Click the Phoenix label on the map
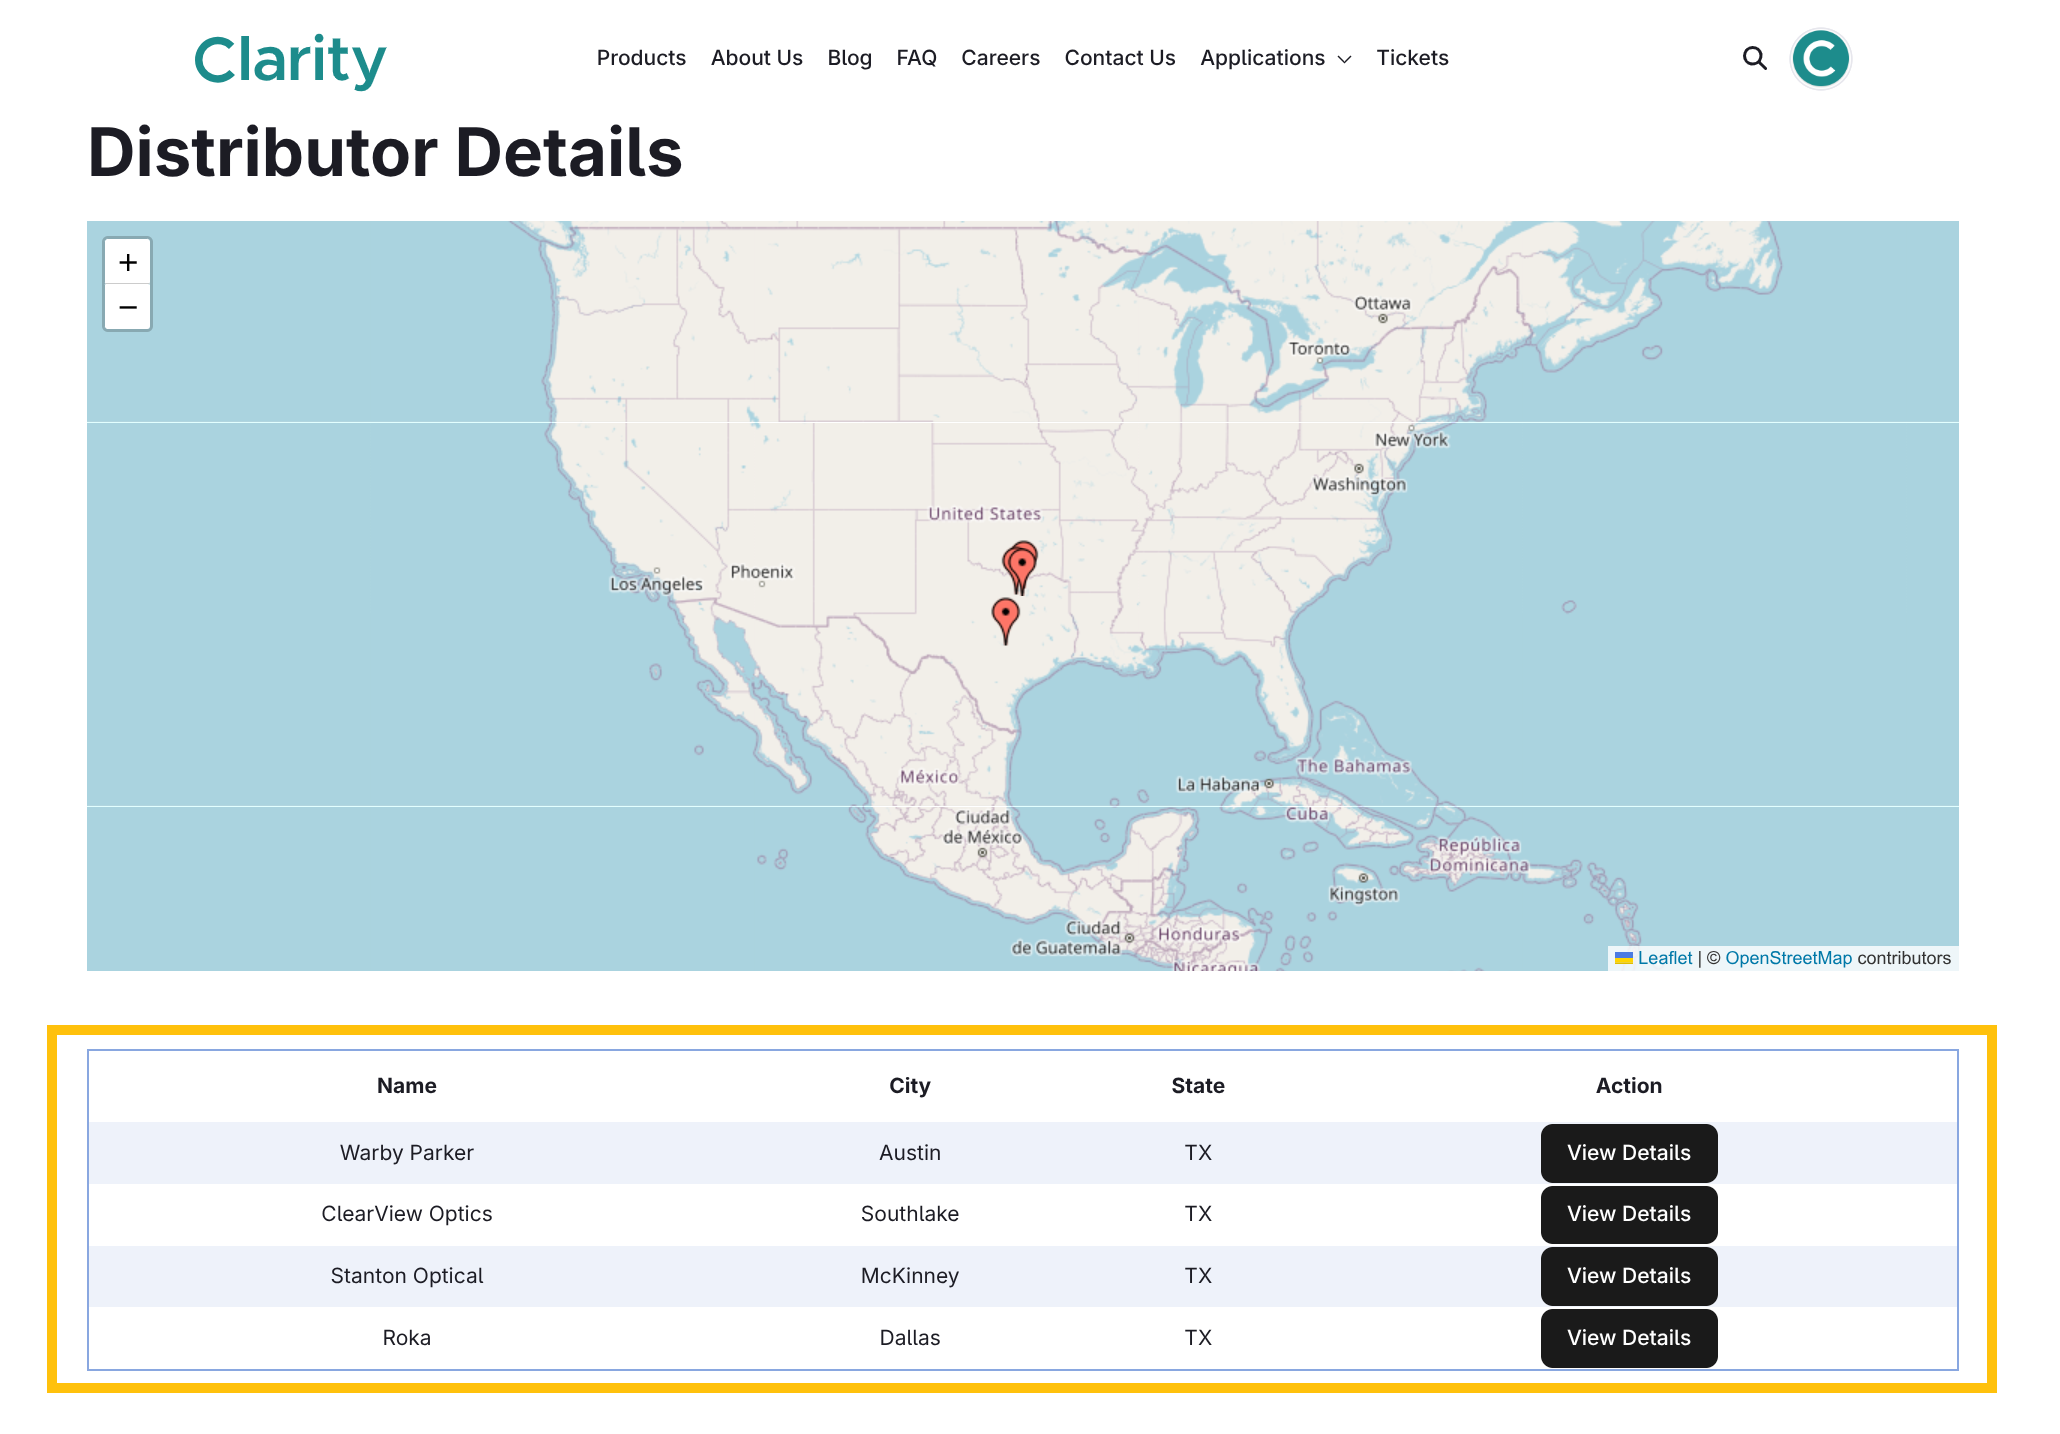Viewport: 2060px width, 1434px height. (761, 572)
